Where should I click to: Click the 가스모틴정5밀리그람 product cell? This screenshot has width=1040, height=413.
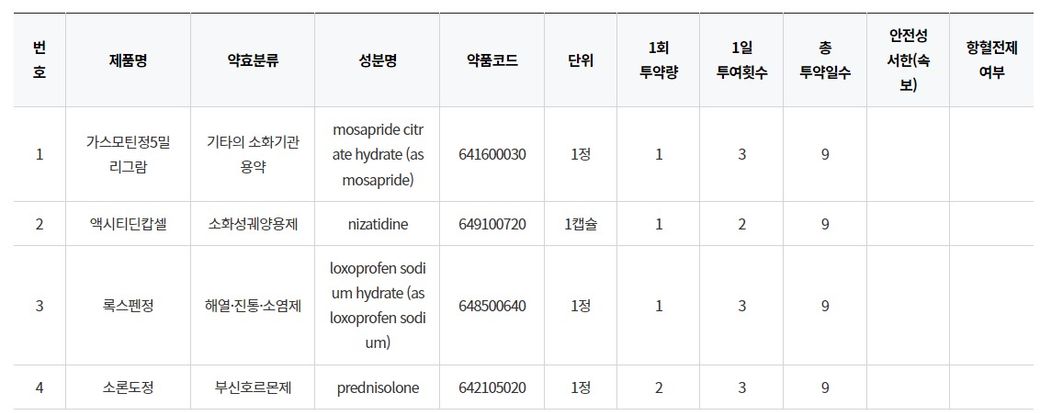point(128,154)
